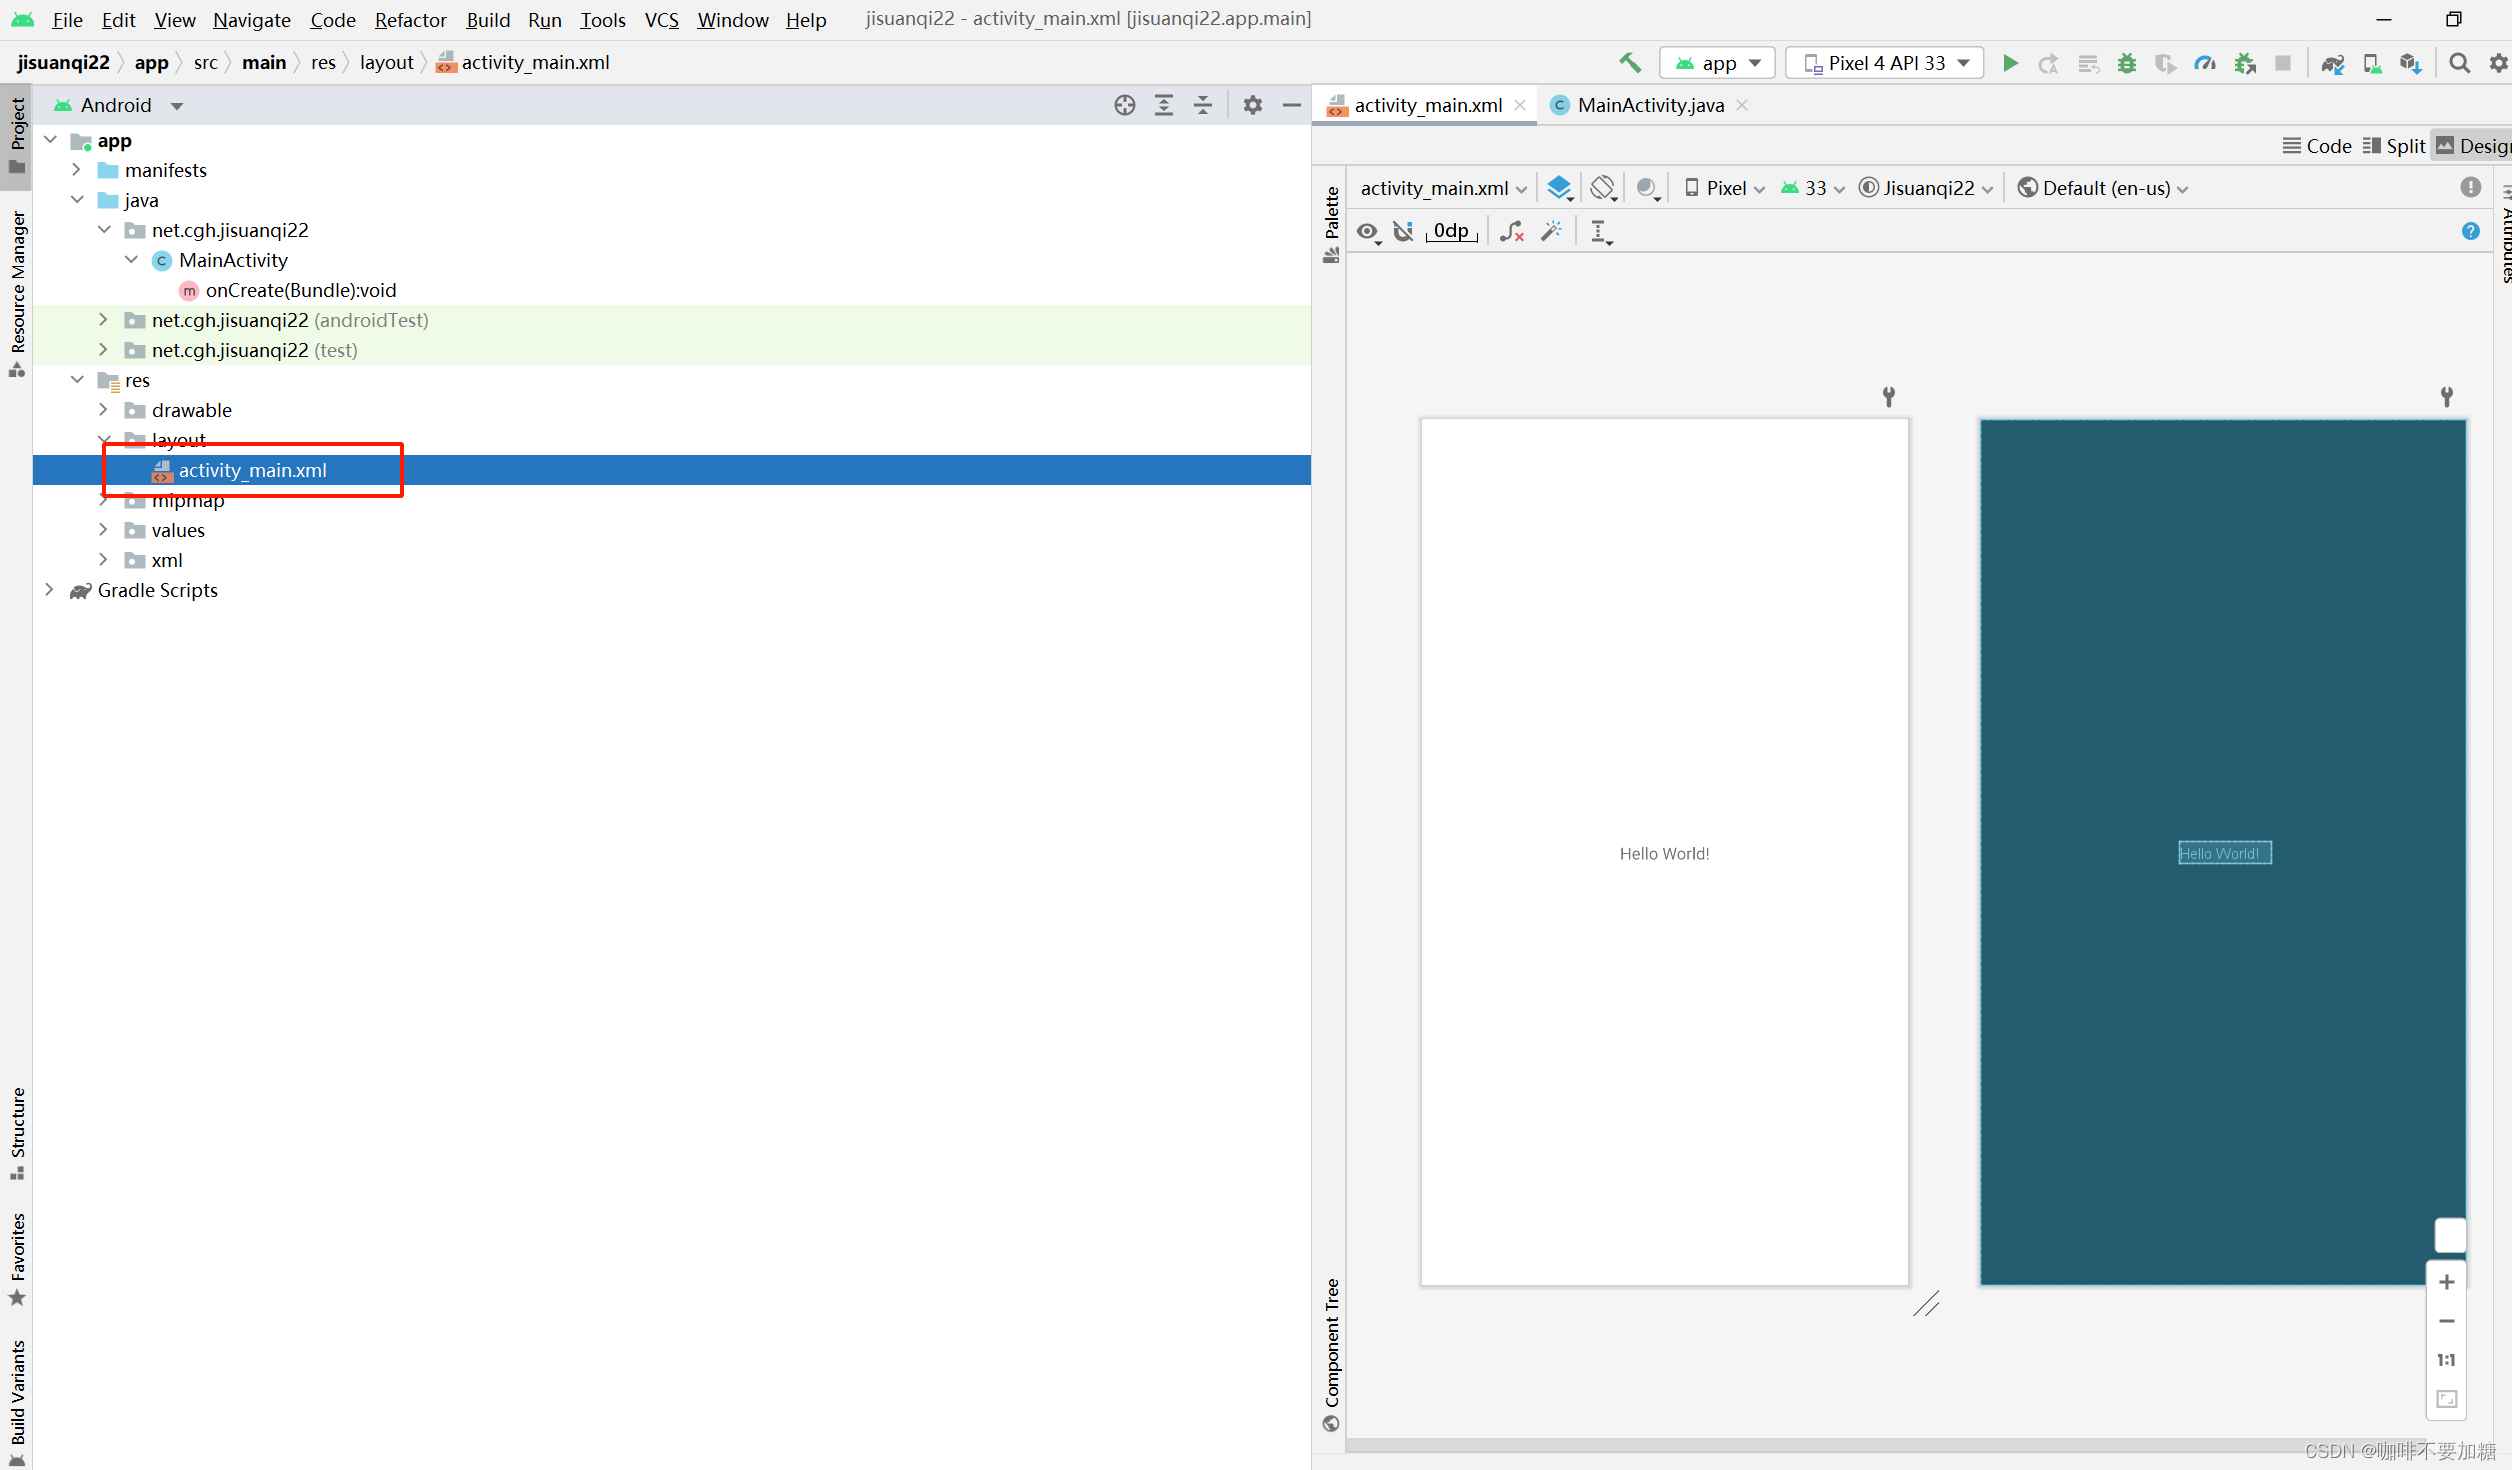Click Expand All in Project panel
The width and height of the screenshot is (2512, 1470).
coord(1164,105)
